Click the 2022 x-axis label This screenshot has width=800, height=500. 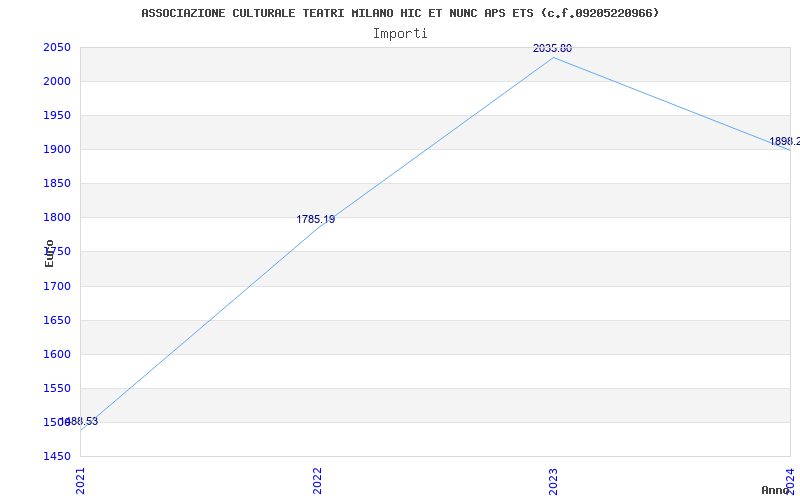[x=317, y=481]
